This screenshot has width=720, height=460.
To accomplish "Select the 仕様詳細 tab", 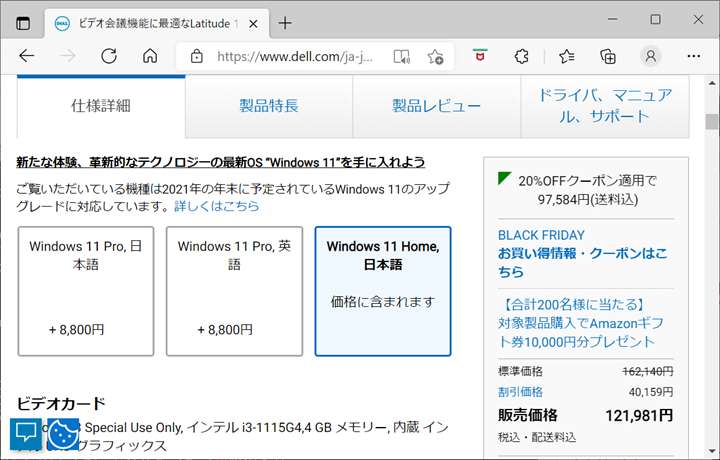I will pos(101,106).
